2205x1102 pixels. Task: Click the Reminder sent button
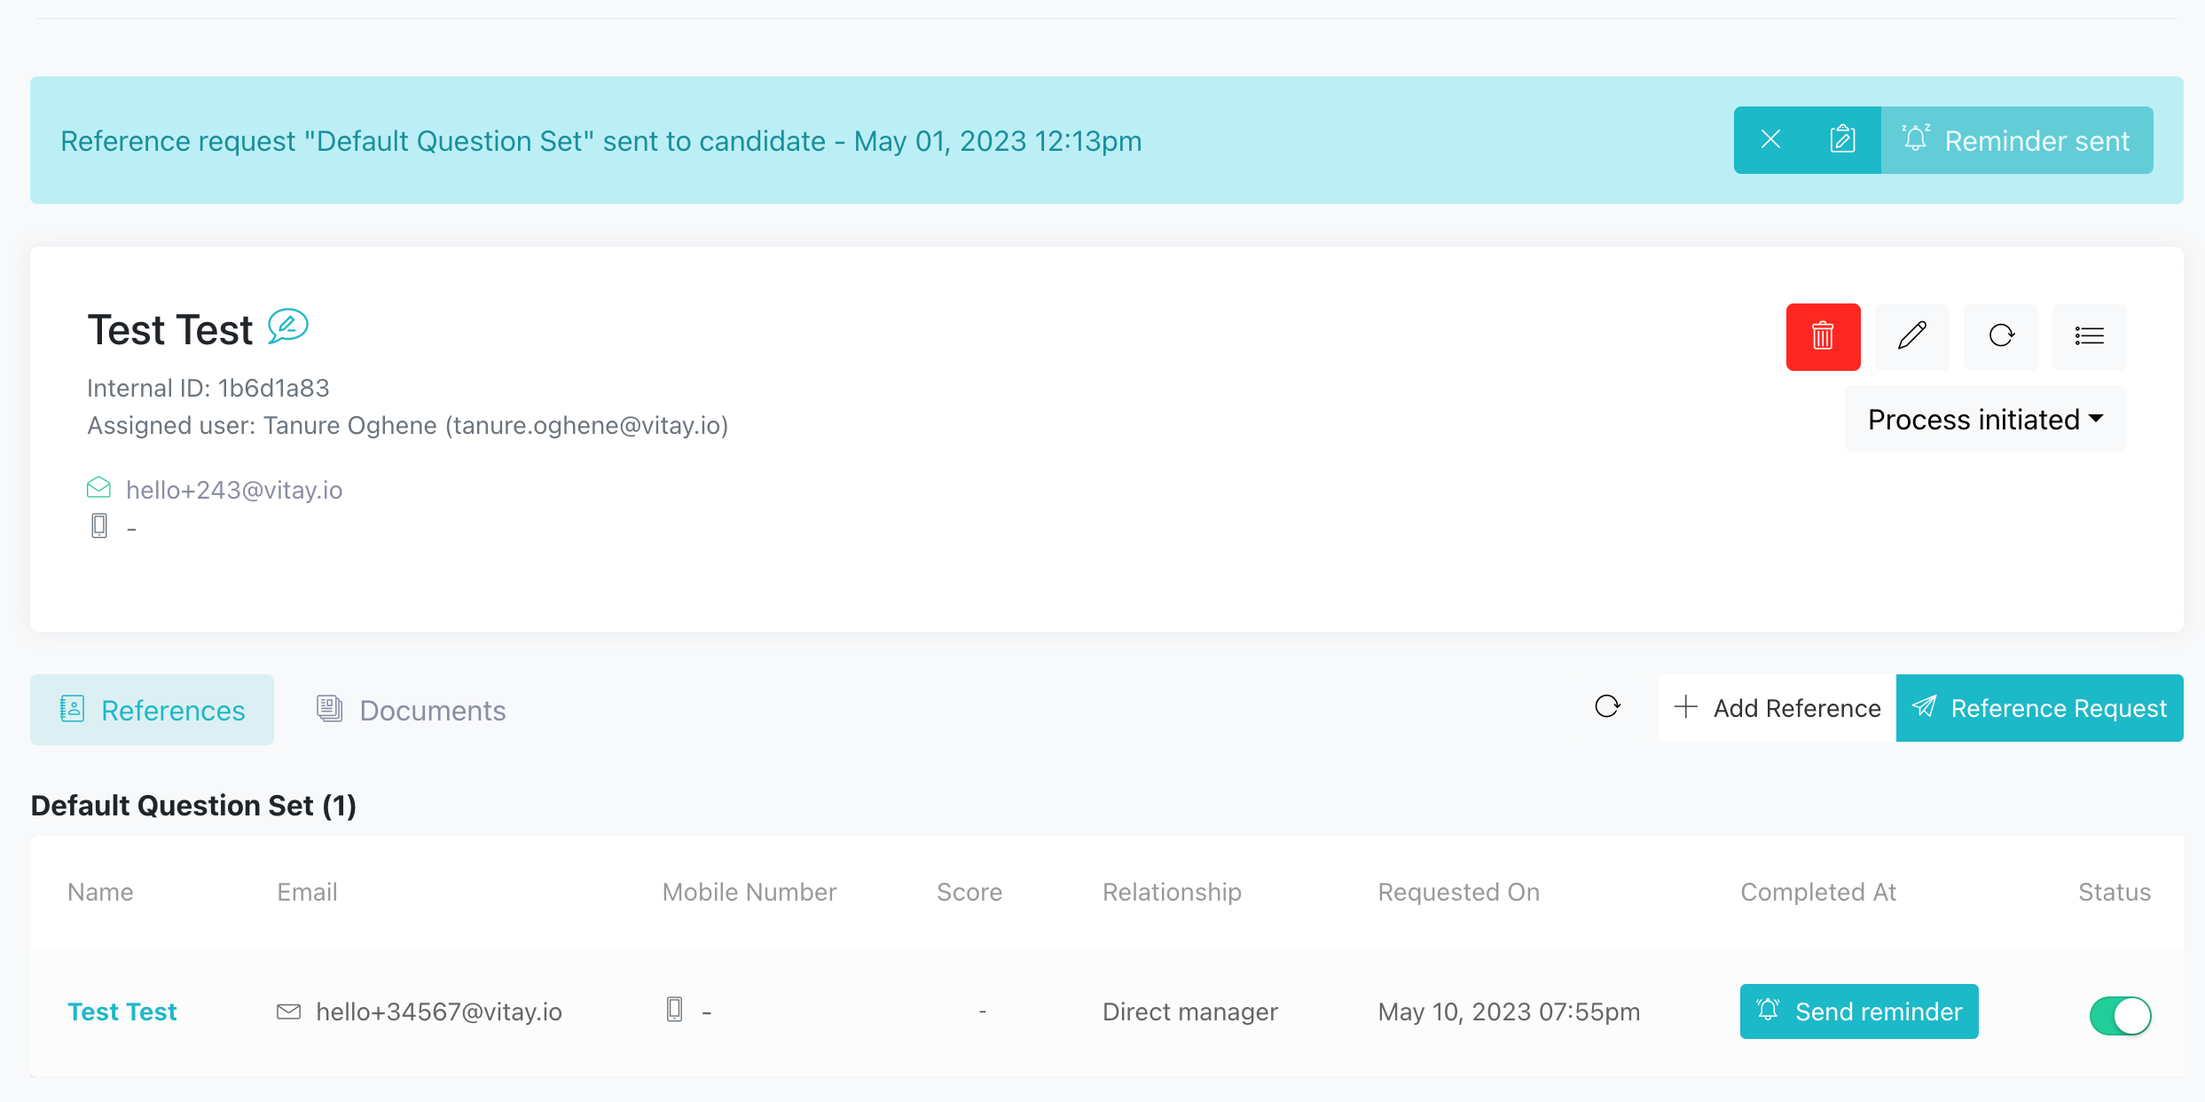click(x=2017, y=140)
